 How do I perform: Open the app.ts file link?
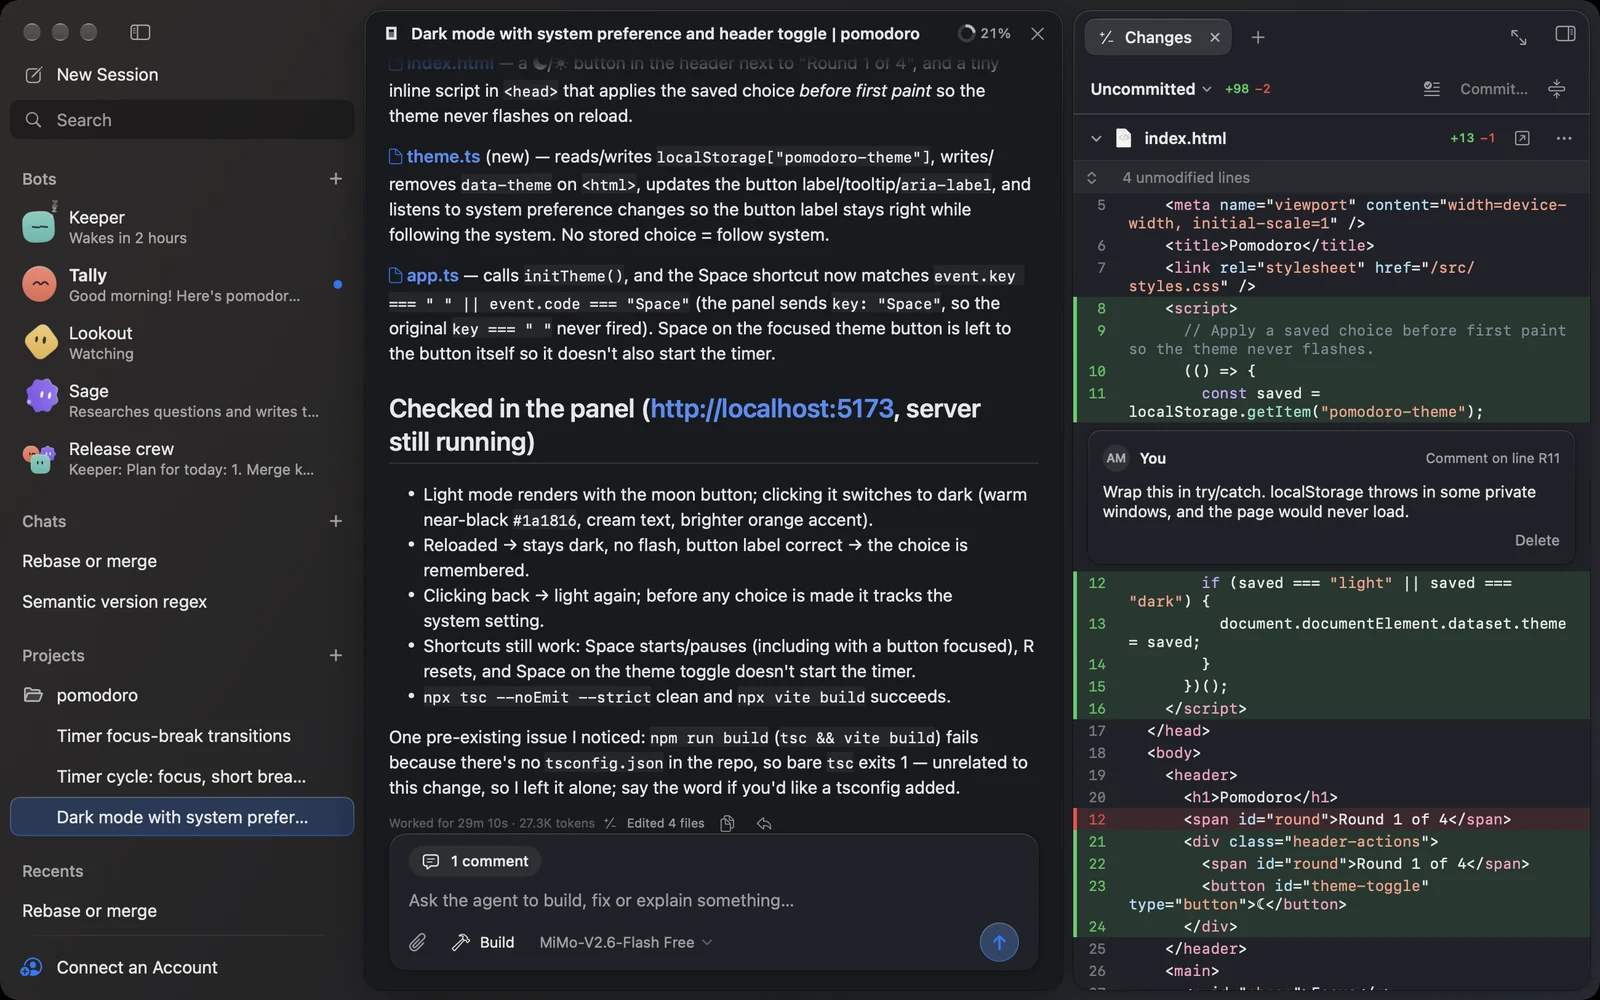point(424,276)
